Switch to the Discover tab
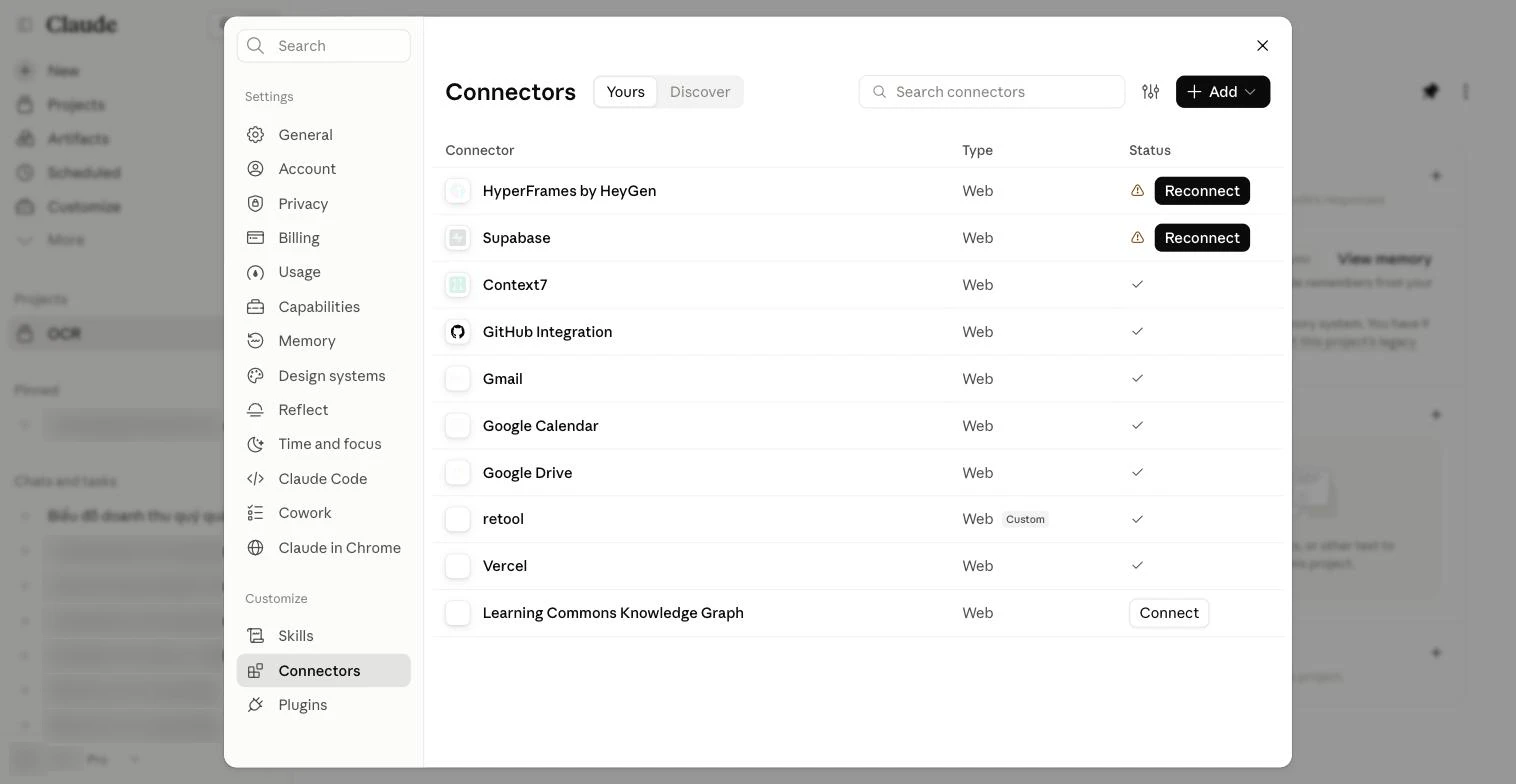This screenshot has width=1516, height=784. click(700, 92)
